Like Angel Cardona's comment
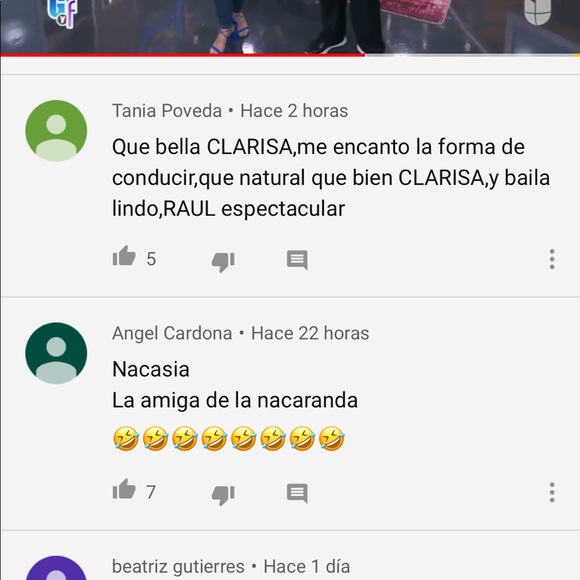 124,489
